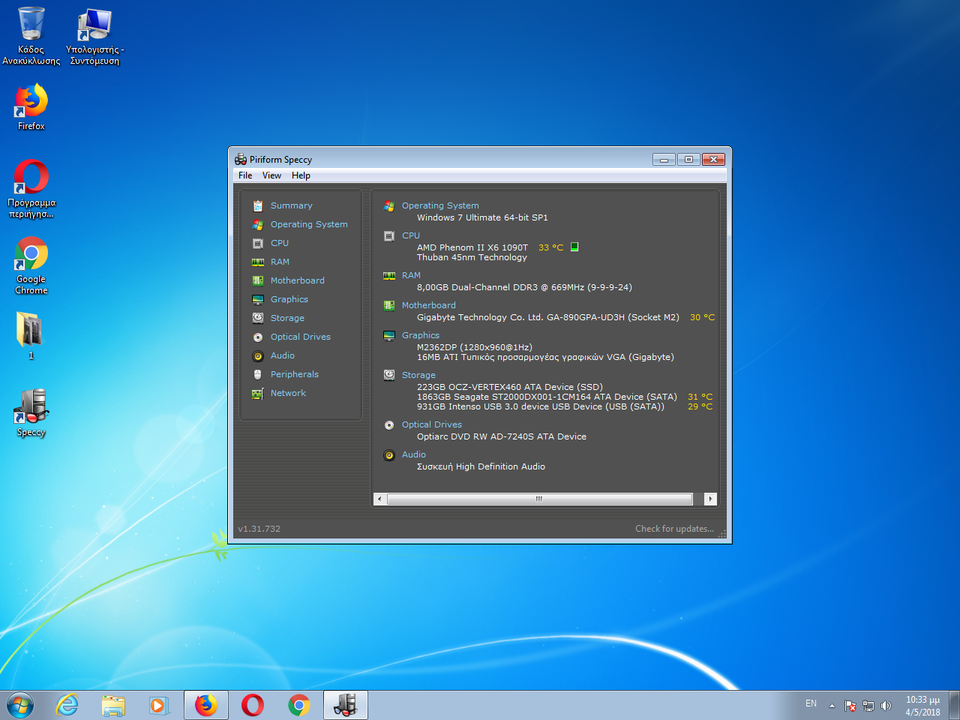Open Internet Explorer from the taskbar
Image resolution: width=960 pixels, height=720 pixels.
[x=67, y=706]
